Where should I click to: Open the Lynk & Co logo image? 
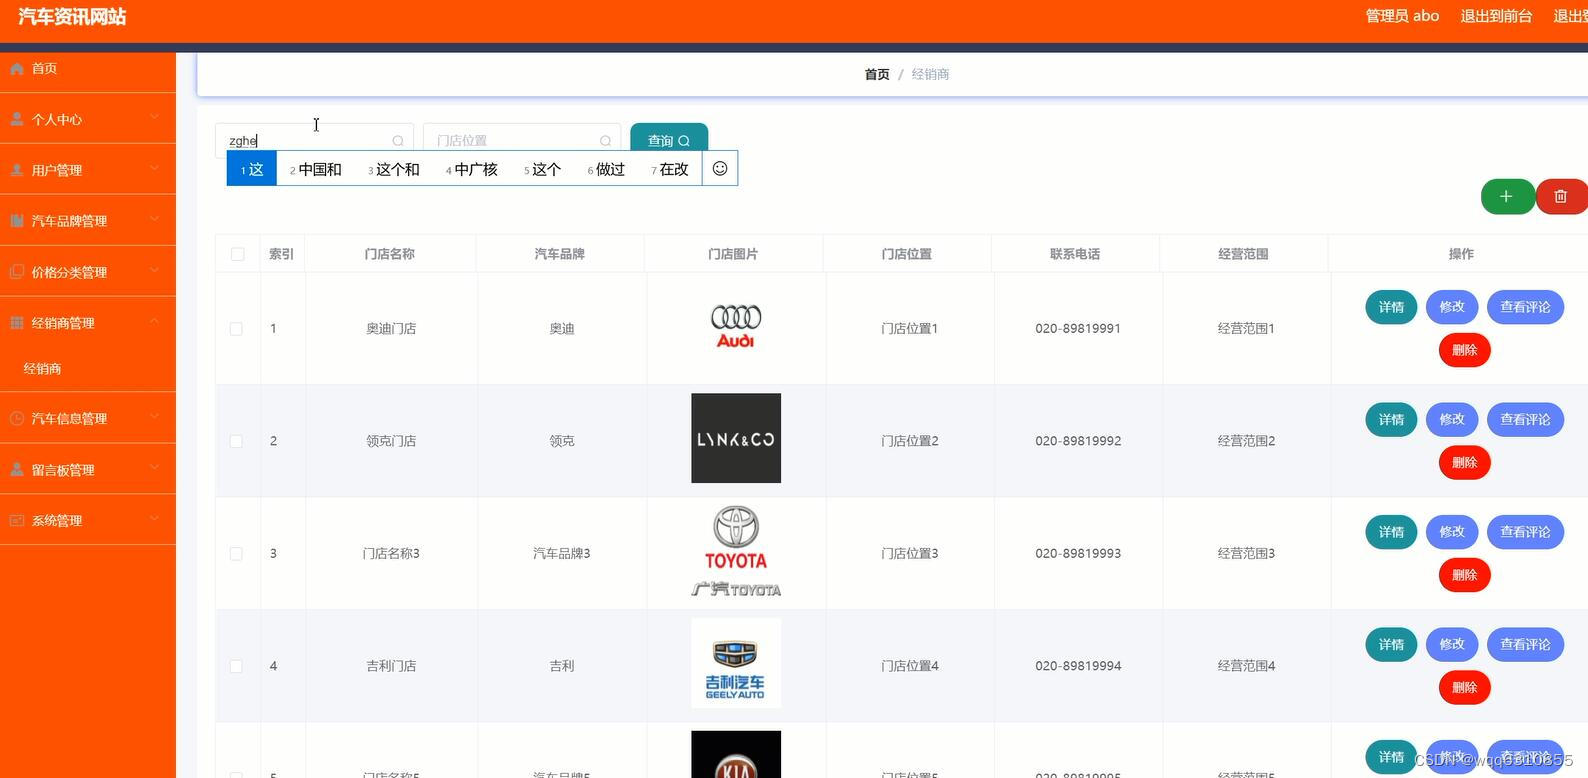(736, 438)
